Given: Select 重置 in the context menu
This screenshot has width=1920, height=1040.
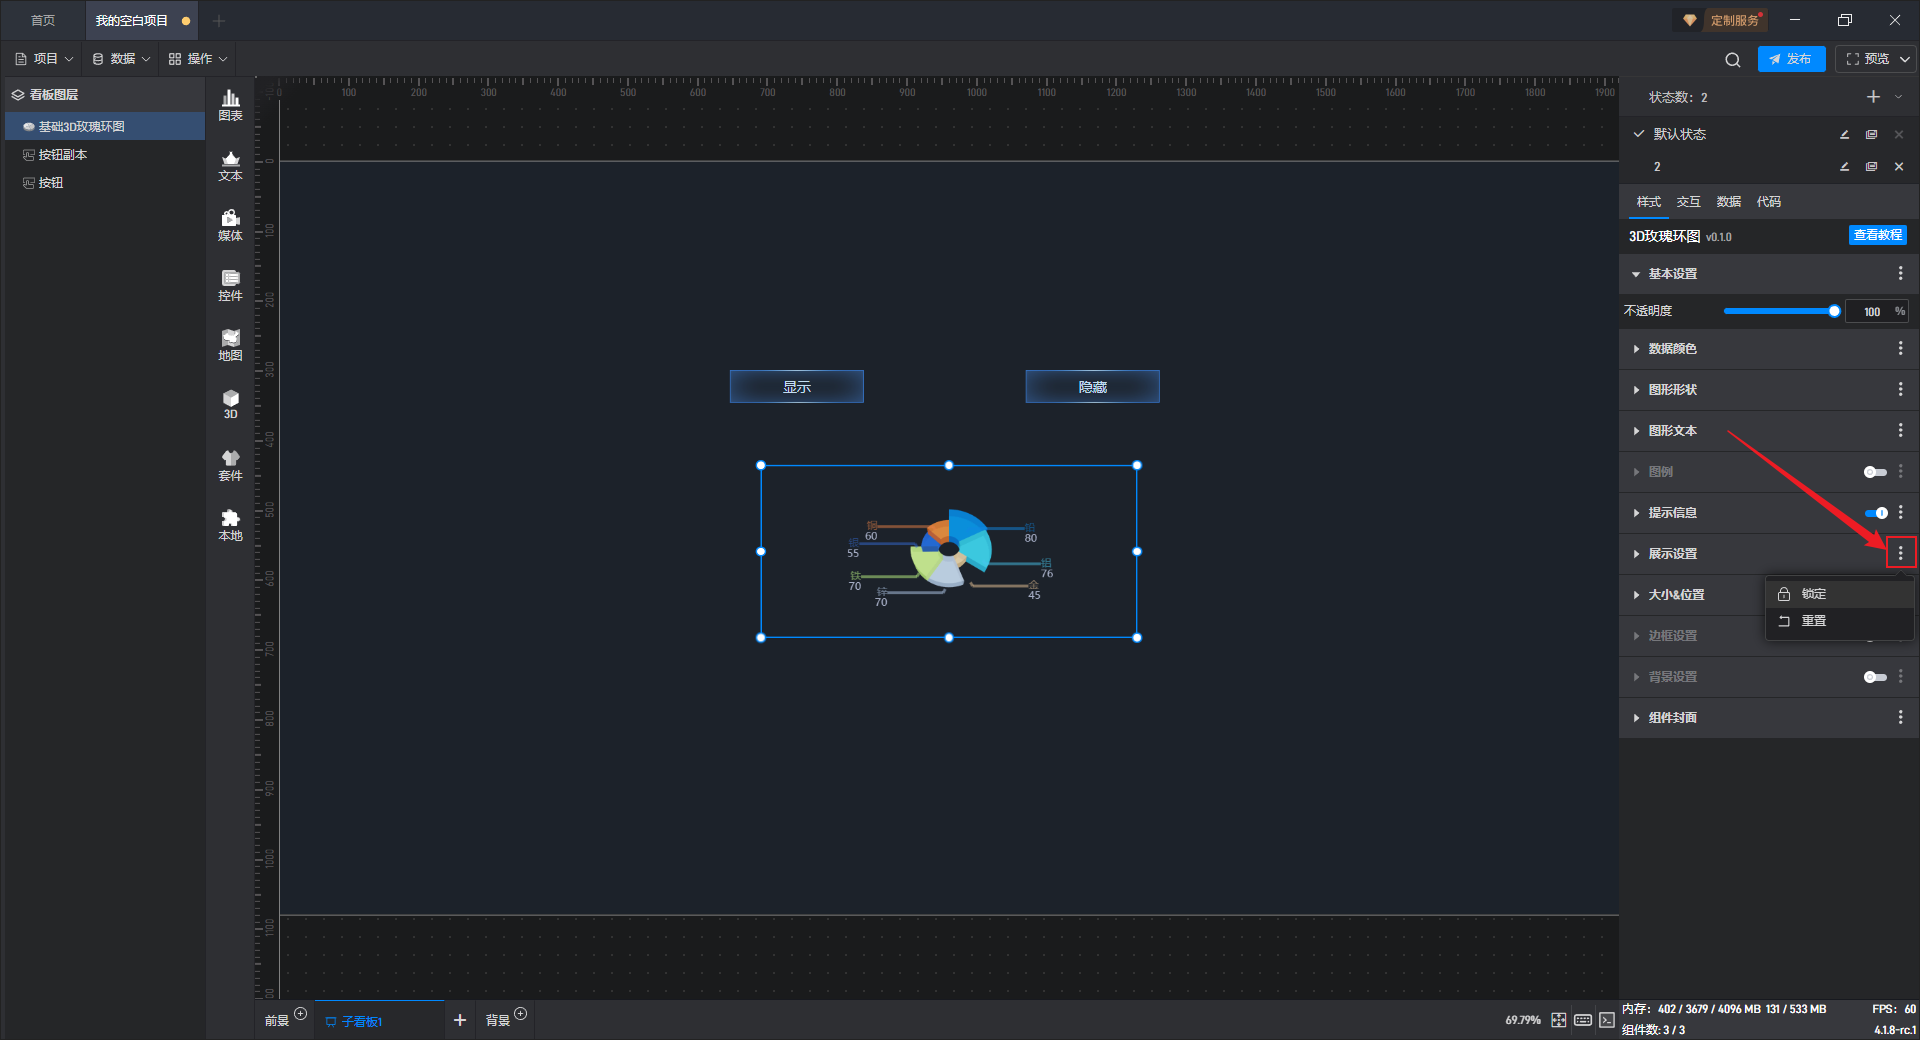Looking at the screenshot, I should click(1813, 621).
